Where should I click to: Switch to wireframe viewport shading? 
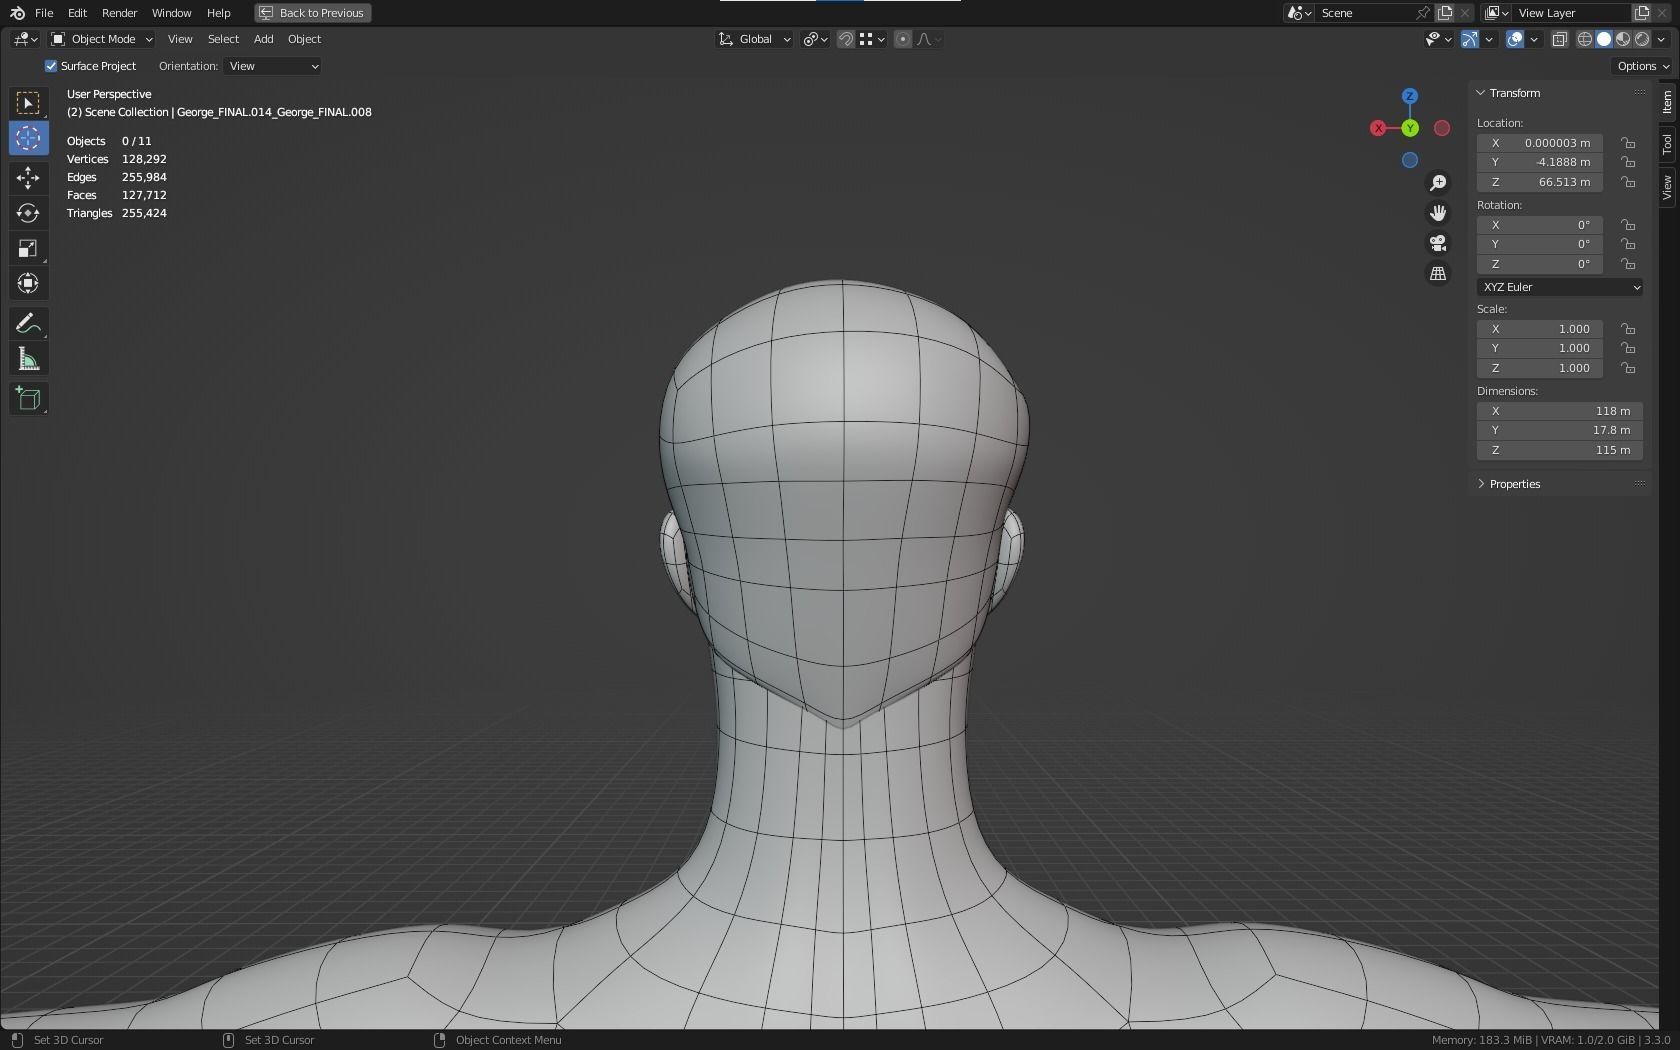[1585, 39]
